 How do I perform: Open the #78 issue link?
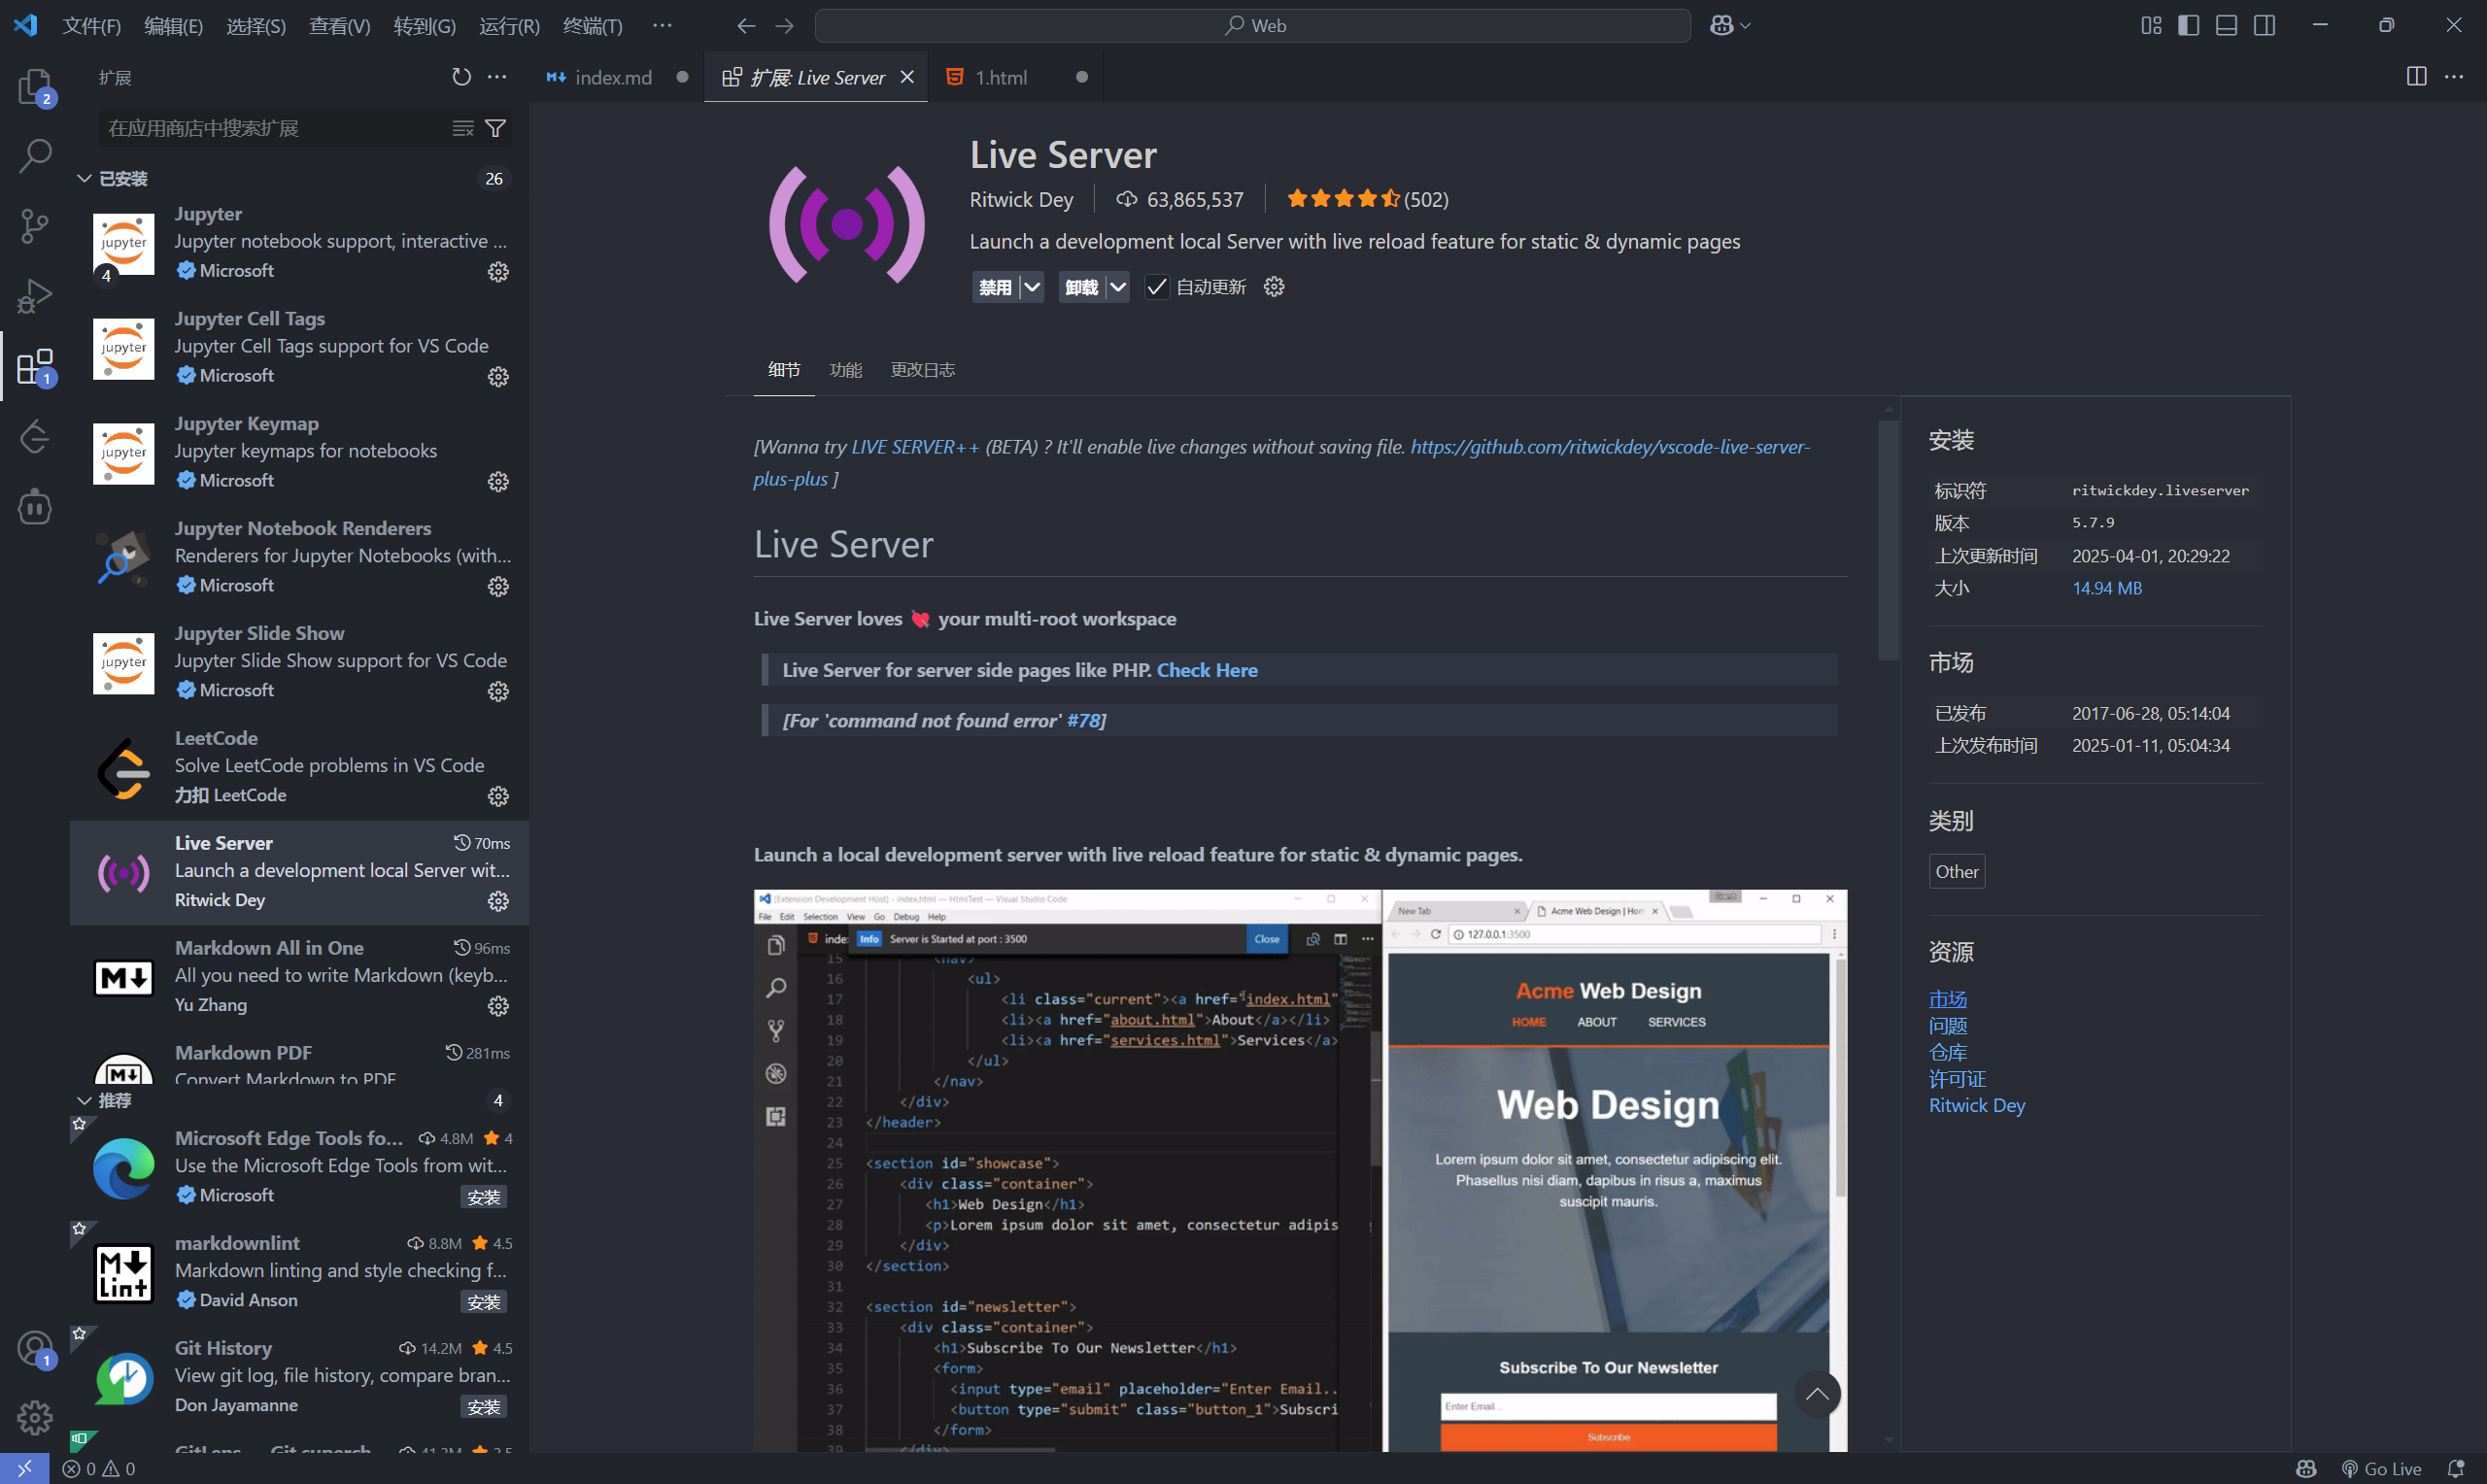click(1083, 721)
